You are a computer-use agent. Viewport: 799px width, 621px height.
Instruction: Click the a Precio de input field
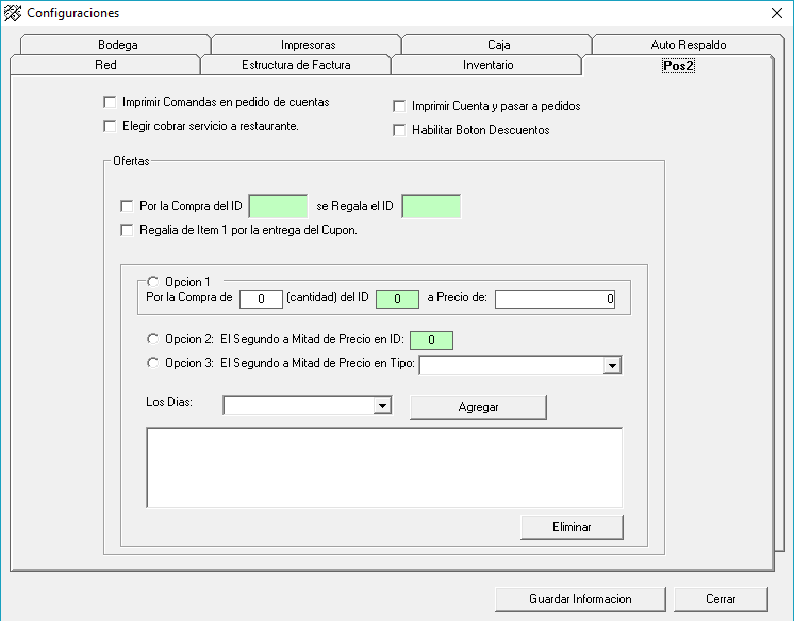click(555, 299)
